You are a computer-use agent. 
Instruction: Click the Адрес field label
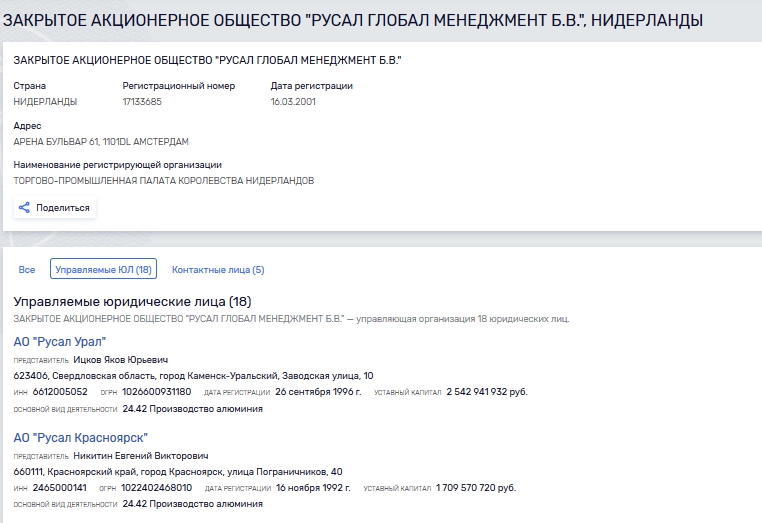tap(27, 126)
